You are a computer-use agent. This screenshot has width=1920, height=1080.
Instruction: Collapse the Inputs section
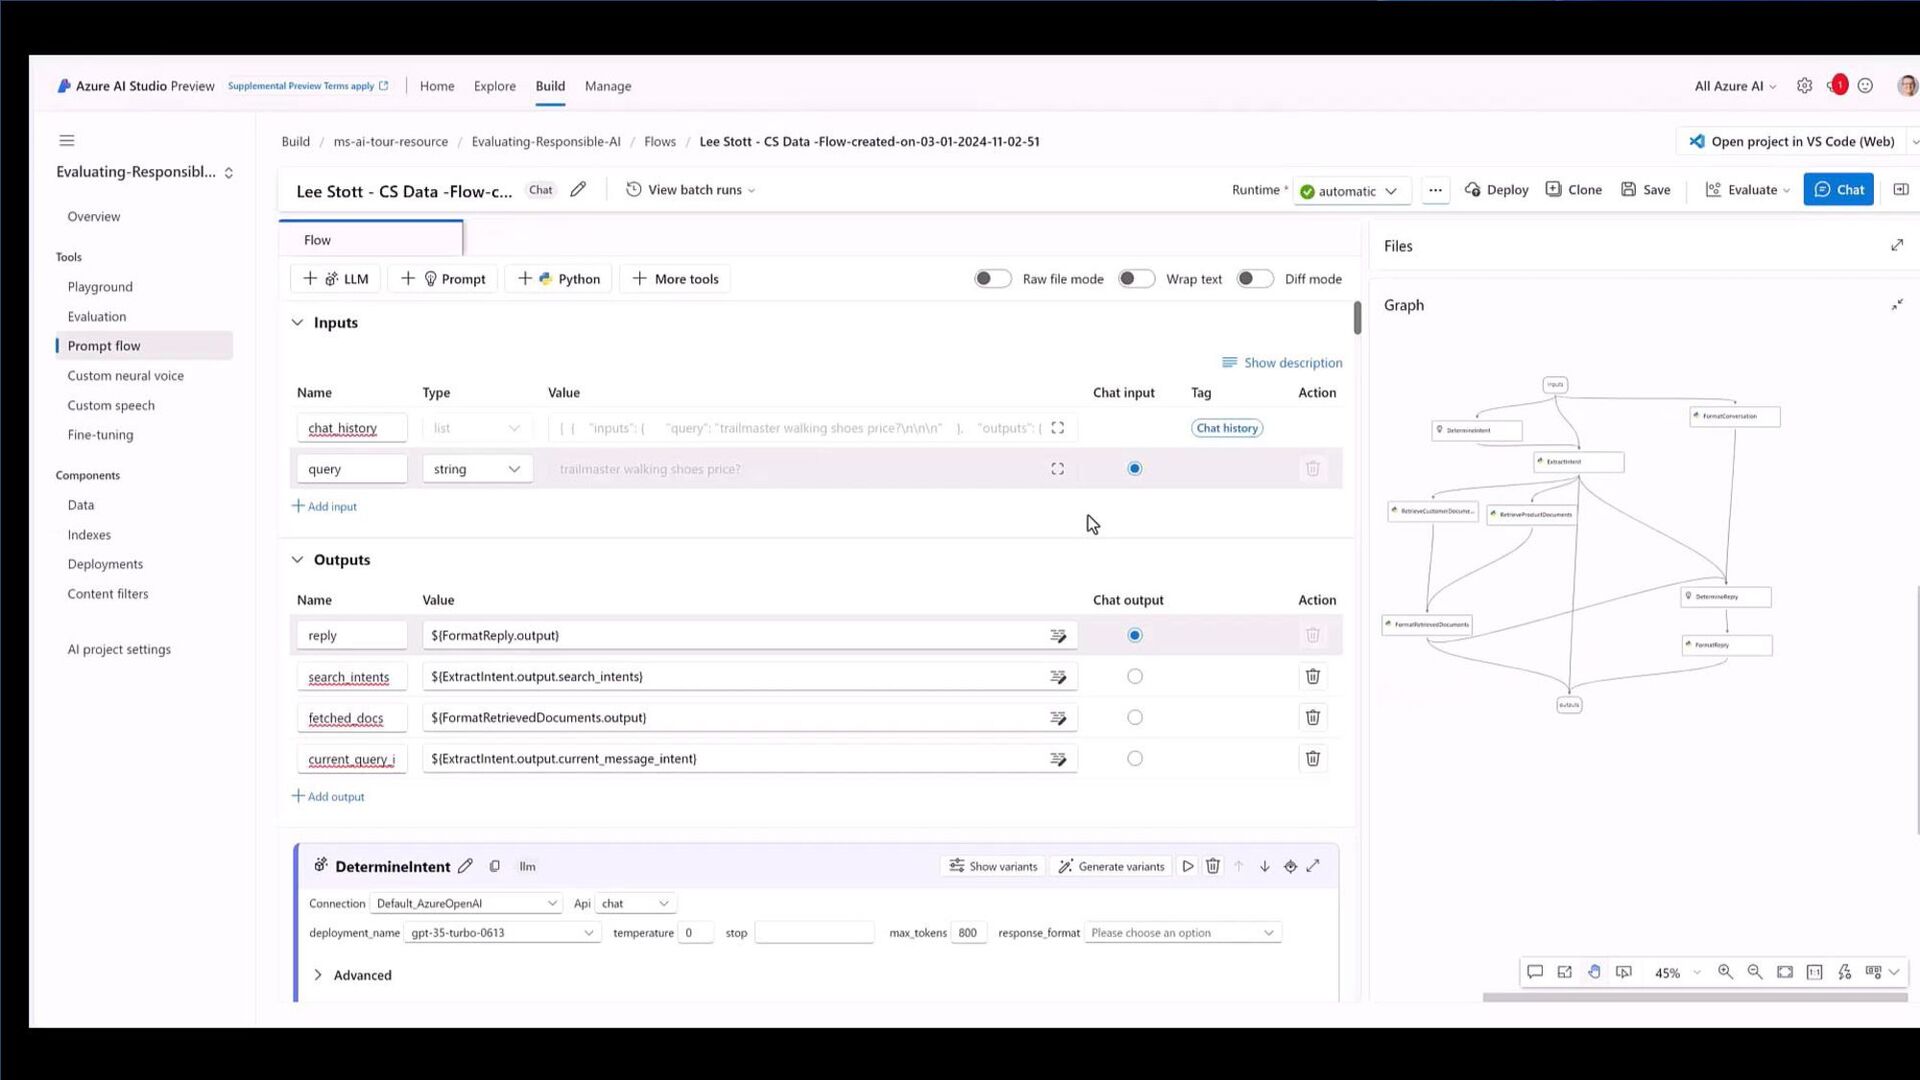[x=297, y=323]
